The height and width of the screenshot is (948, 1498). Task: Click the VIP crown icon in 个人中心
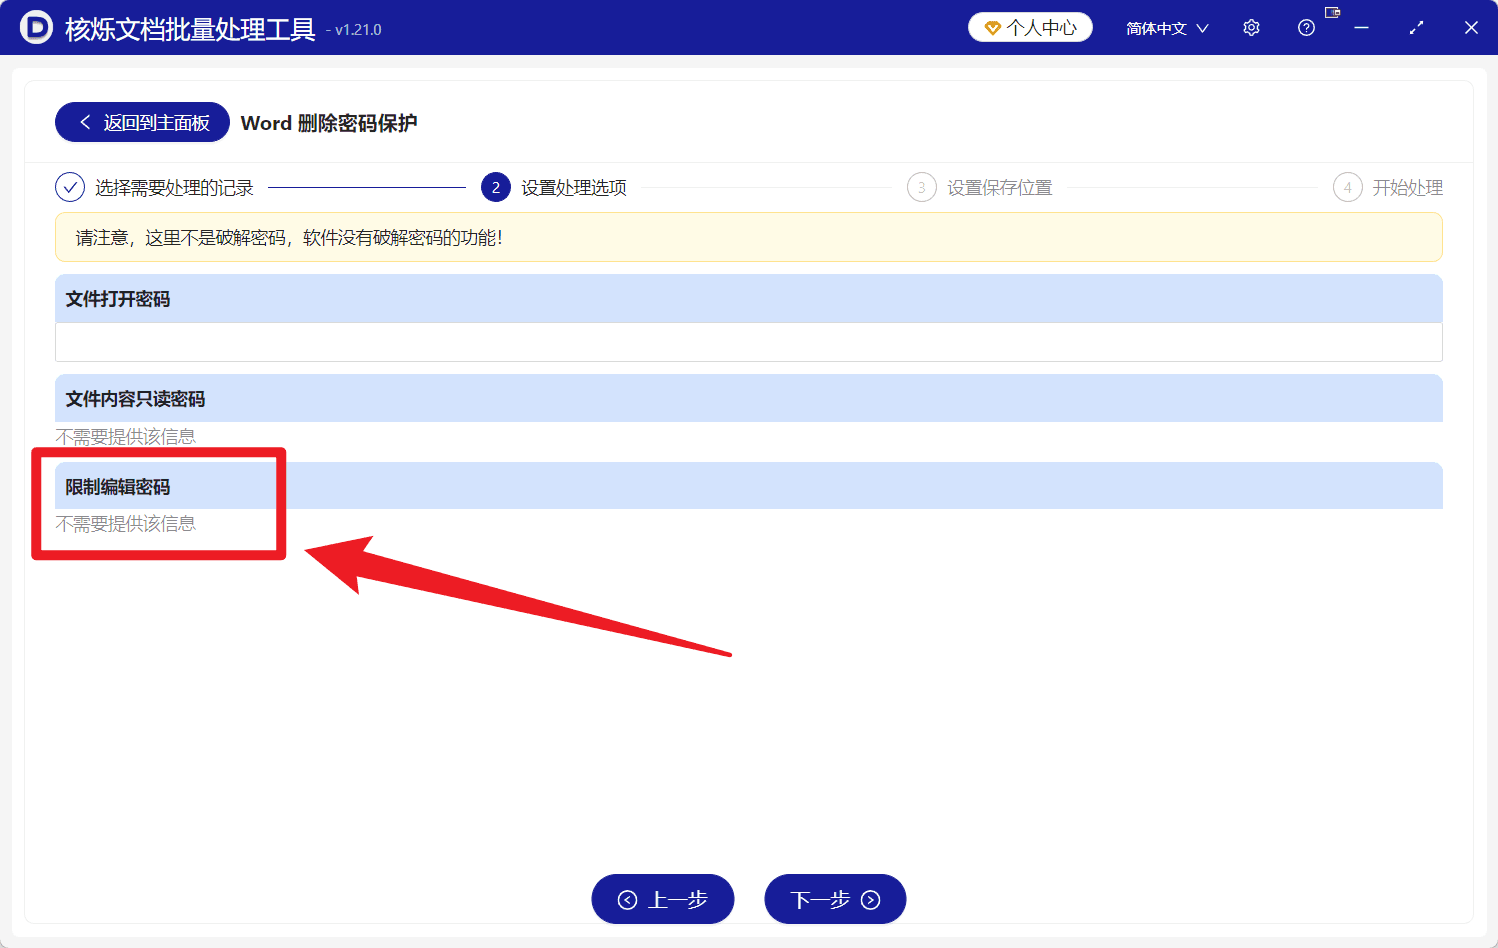pos(993,27)
